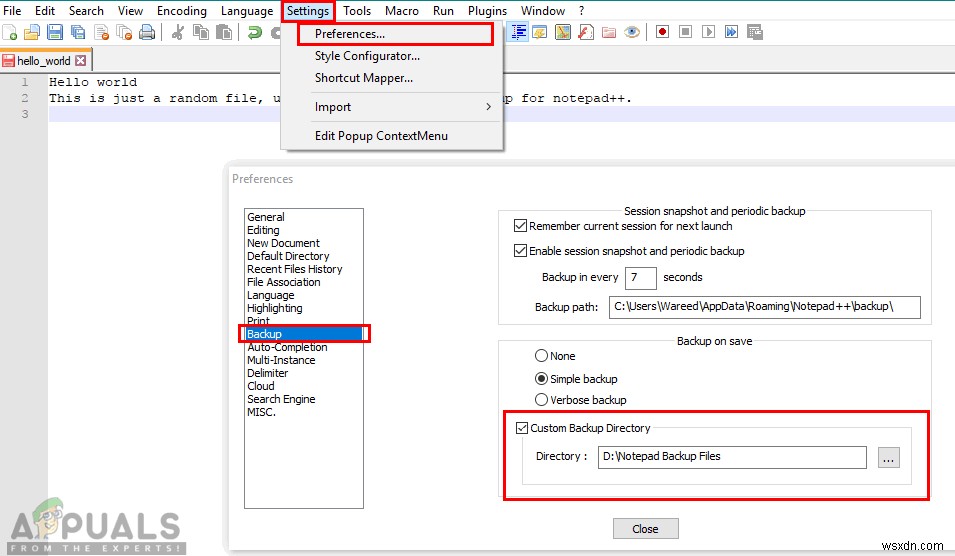This screenshot has height=556, width=955.
Task: Open the Tools menu
Action: (x=357, y=11)
